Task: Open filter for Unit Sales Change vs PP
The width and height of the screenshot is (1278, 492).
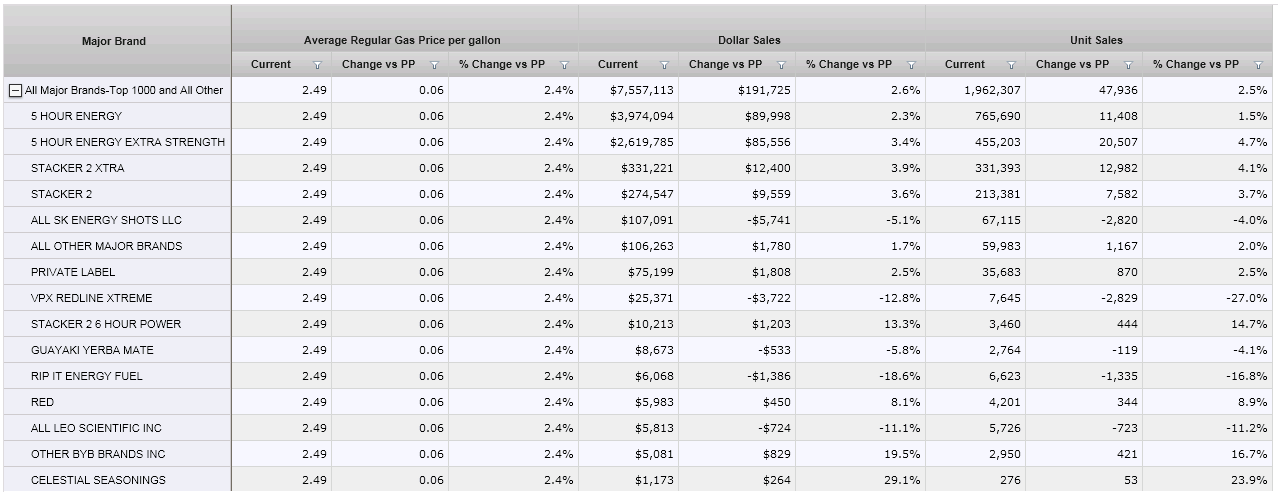Action: point(1128,65)
